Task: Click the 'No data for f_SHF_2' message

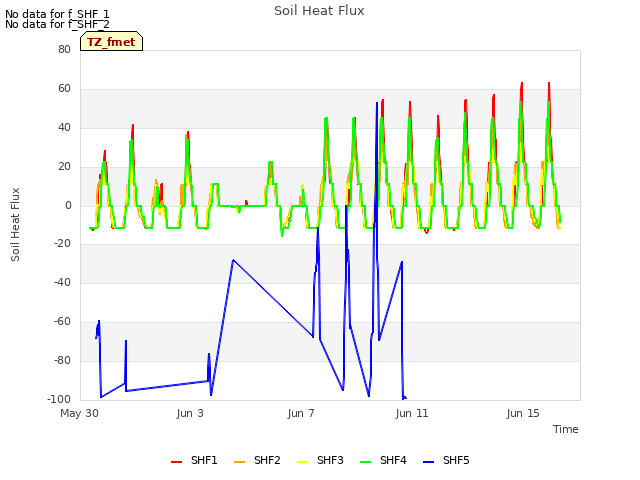Action: [x=57, y=24]
